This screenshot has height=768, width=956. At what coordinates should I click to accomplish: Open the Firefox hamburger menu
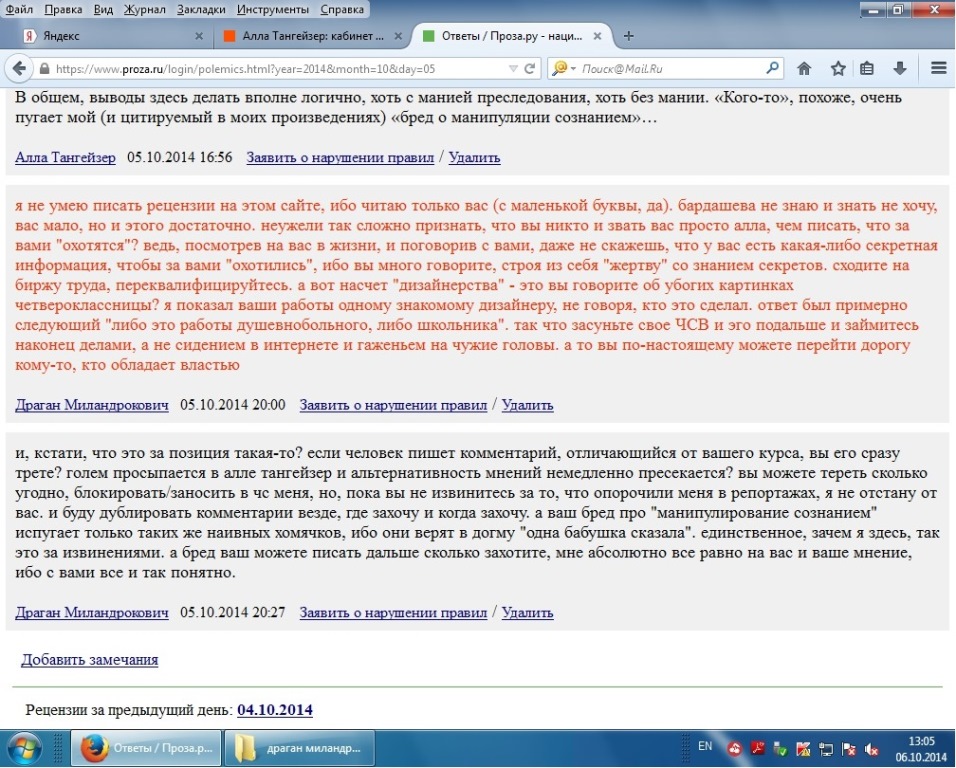939,69
